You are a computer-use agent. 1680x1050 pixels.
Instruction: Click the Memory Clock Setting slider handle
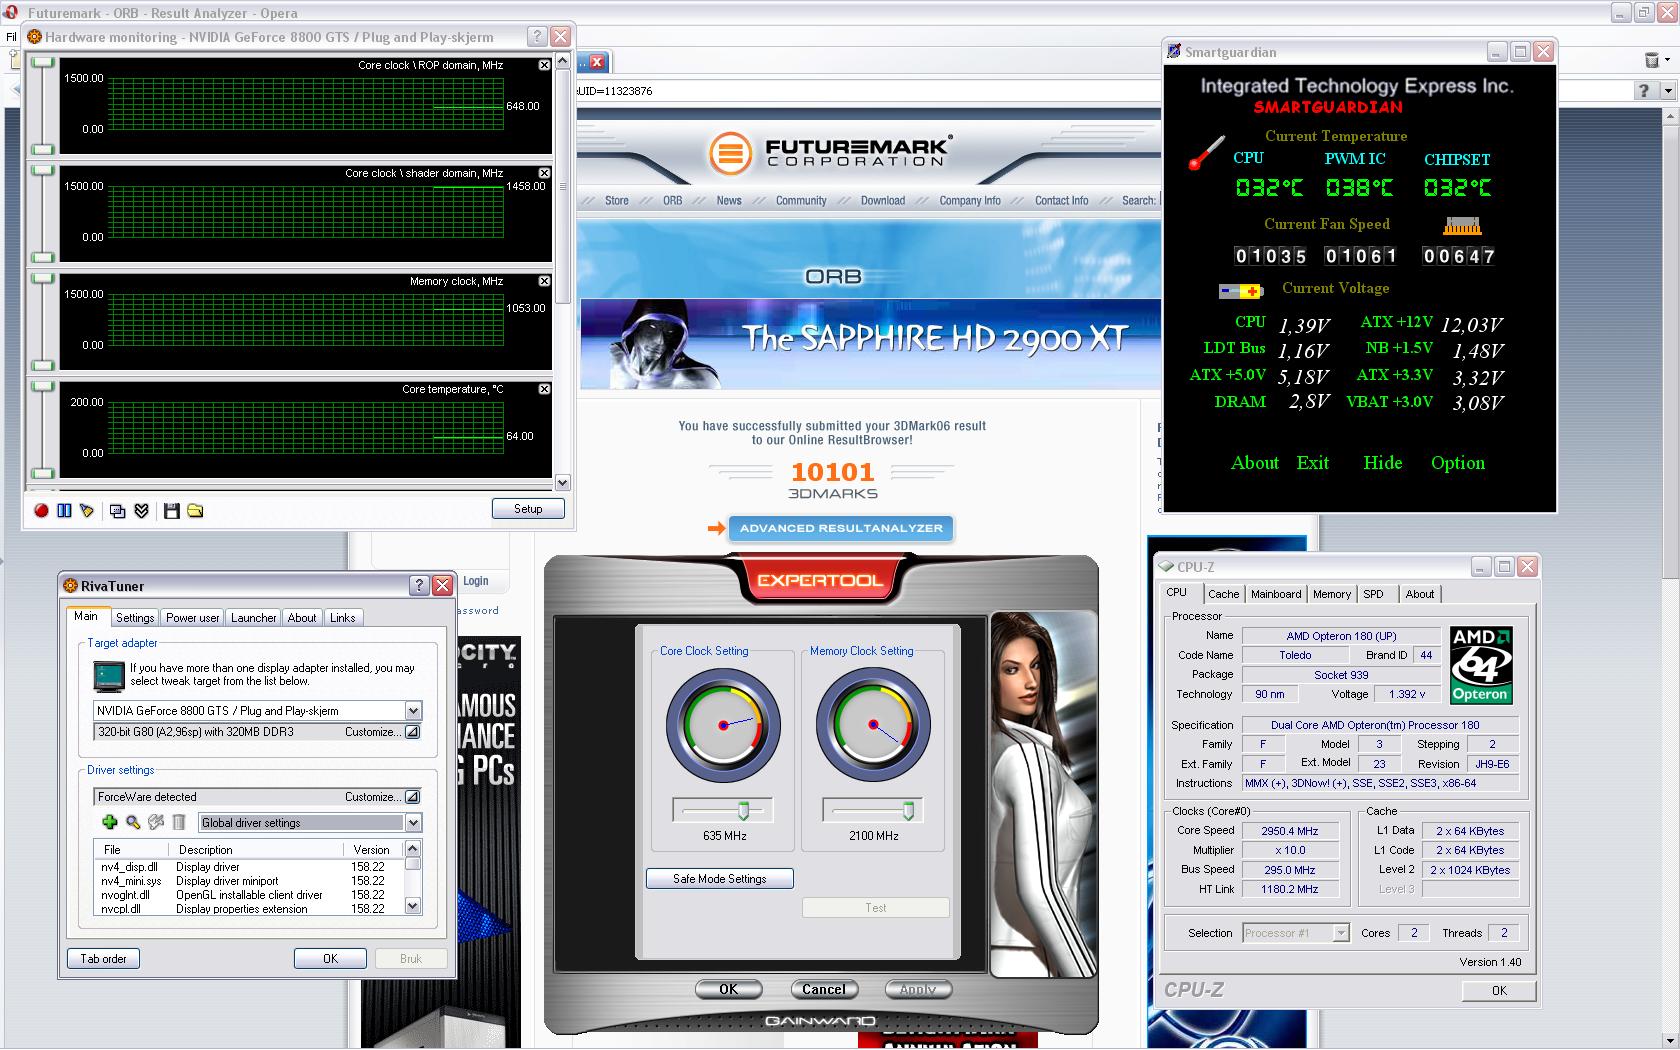coord(908,810)
